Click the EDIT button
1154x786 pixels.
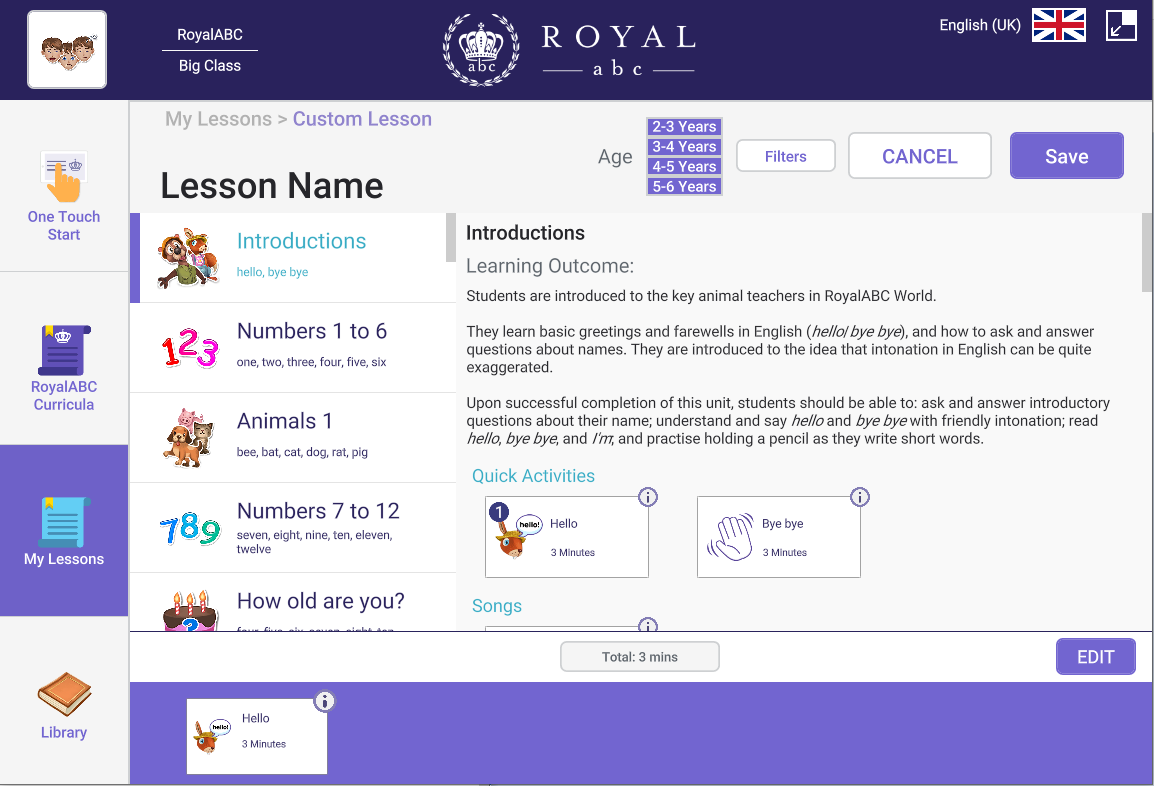(1096, 656)
